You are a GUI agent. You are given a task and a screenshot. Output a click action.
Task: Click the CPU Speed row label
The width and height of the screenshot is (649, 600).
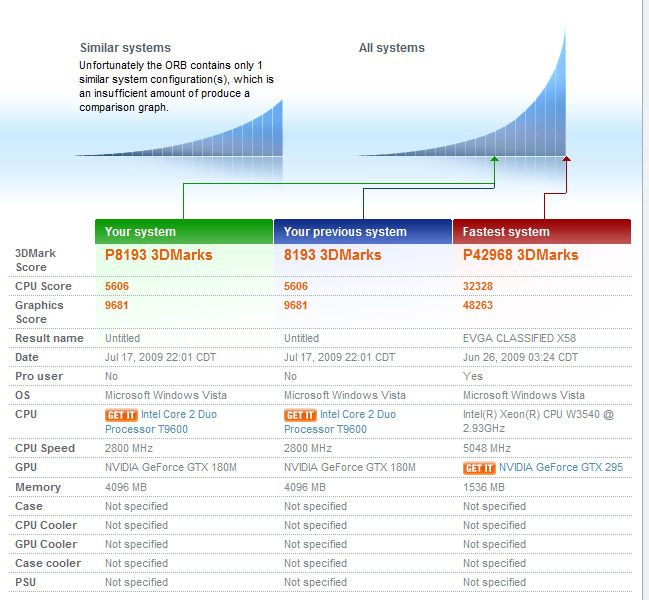(45, 448)
